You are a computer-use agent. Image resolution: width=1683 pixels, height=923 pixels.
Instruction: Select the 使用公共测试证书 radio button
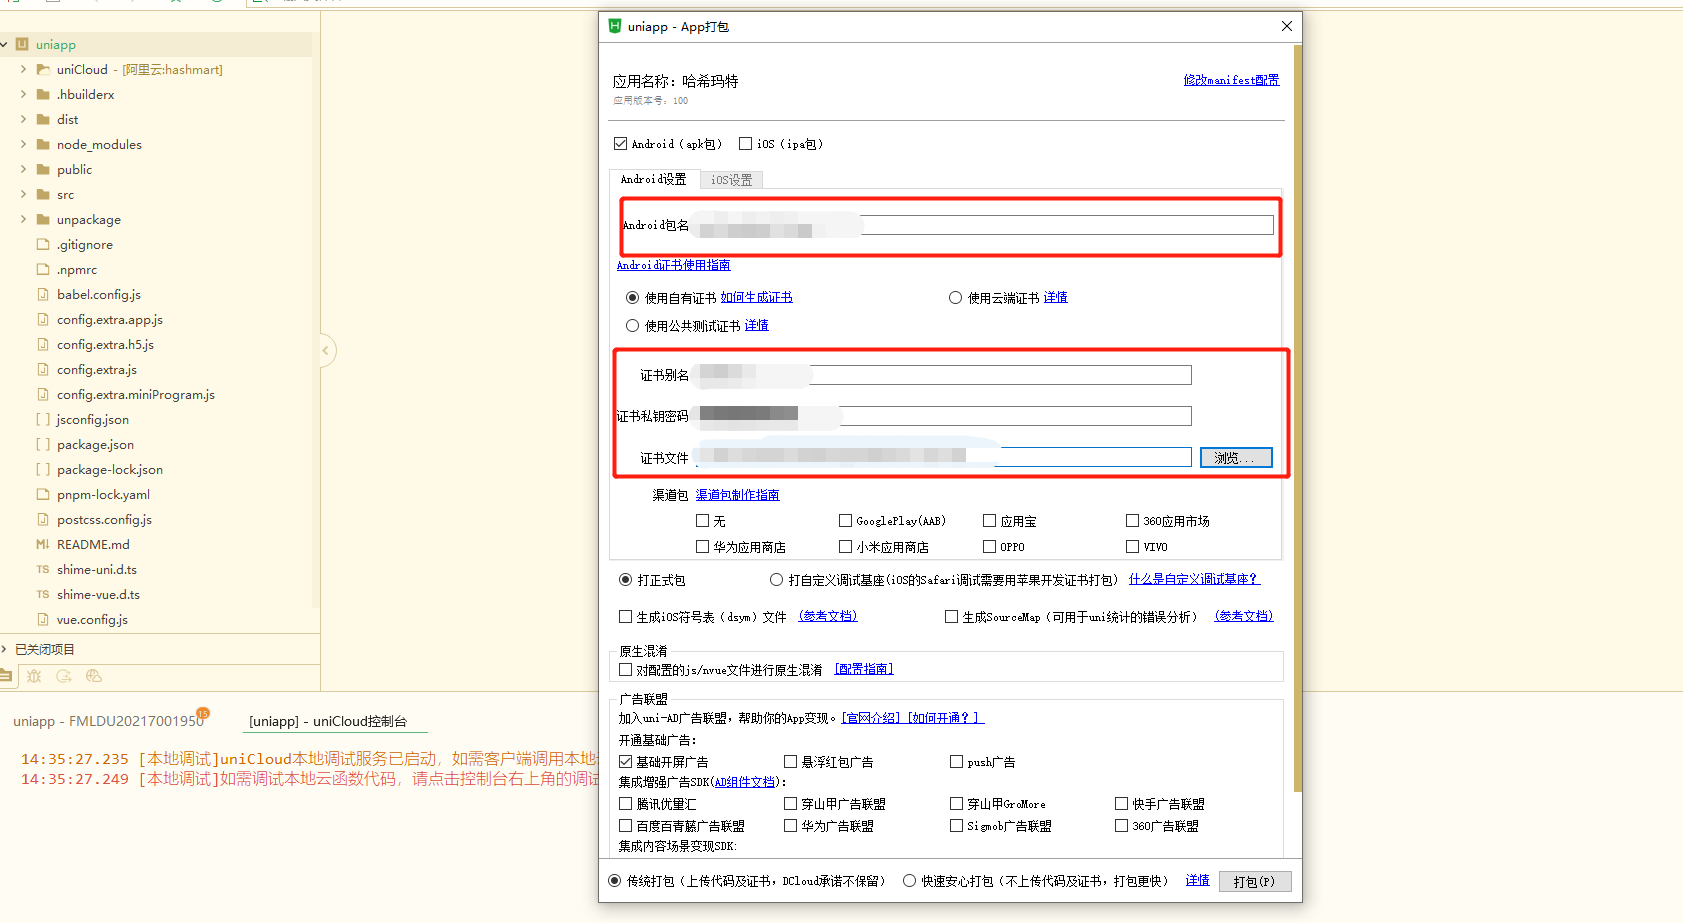(632, 326)
